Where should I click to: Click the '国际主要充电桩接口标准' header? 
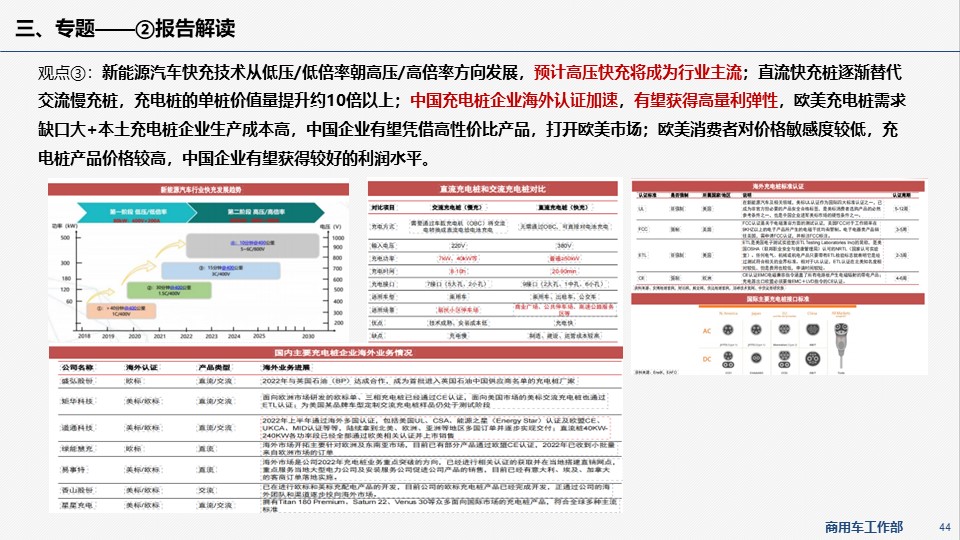point(778,299)
